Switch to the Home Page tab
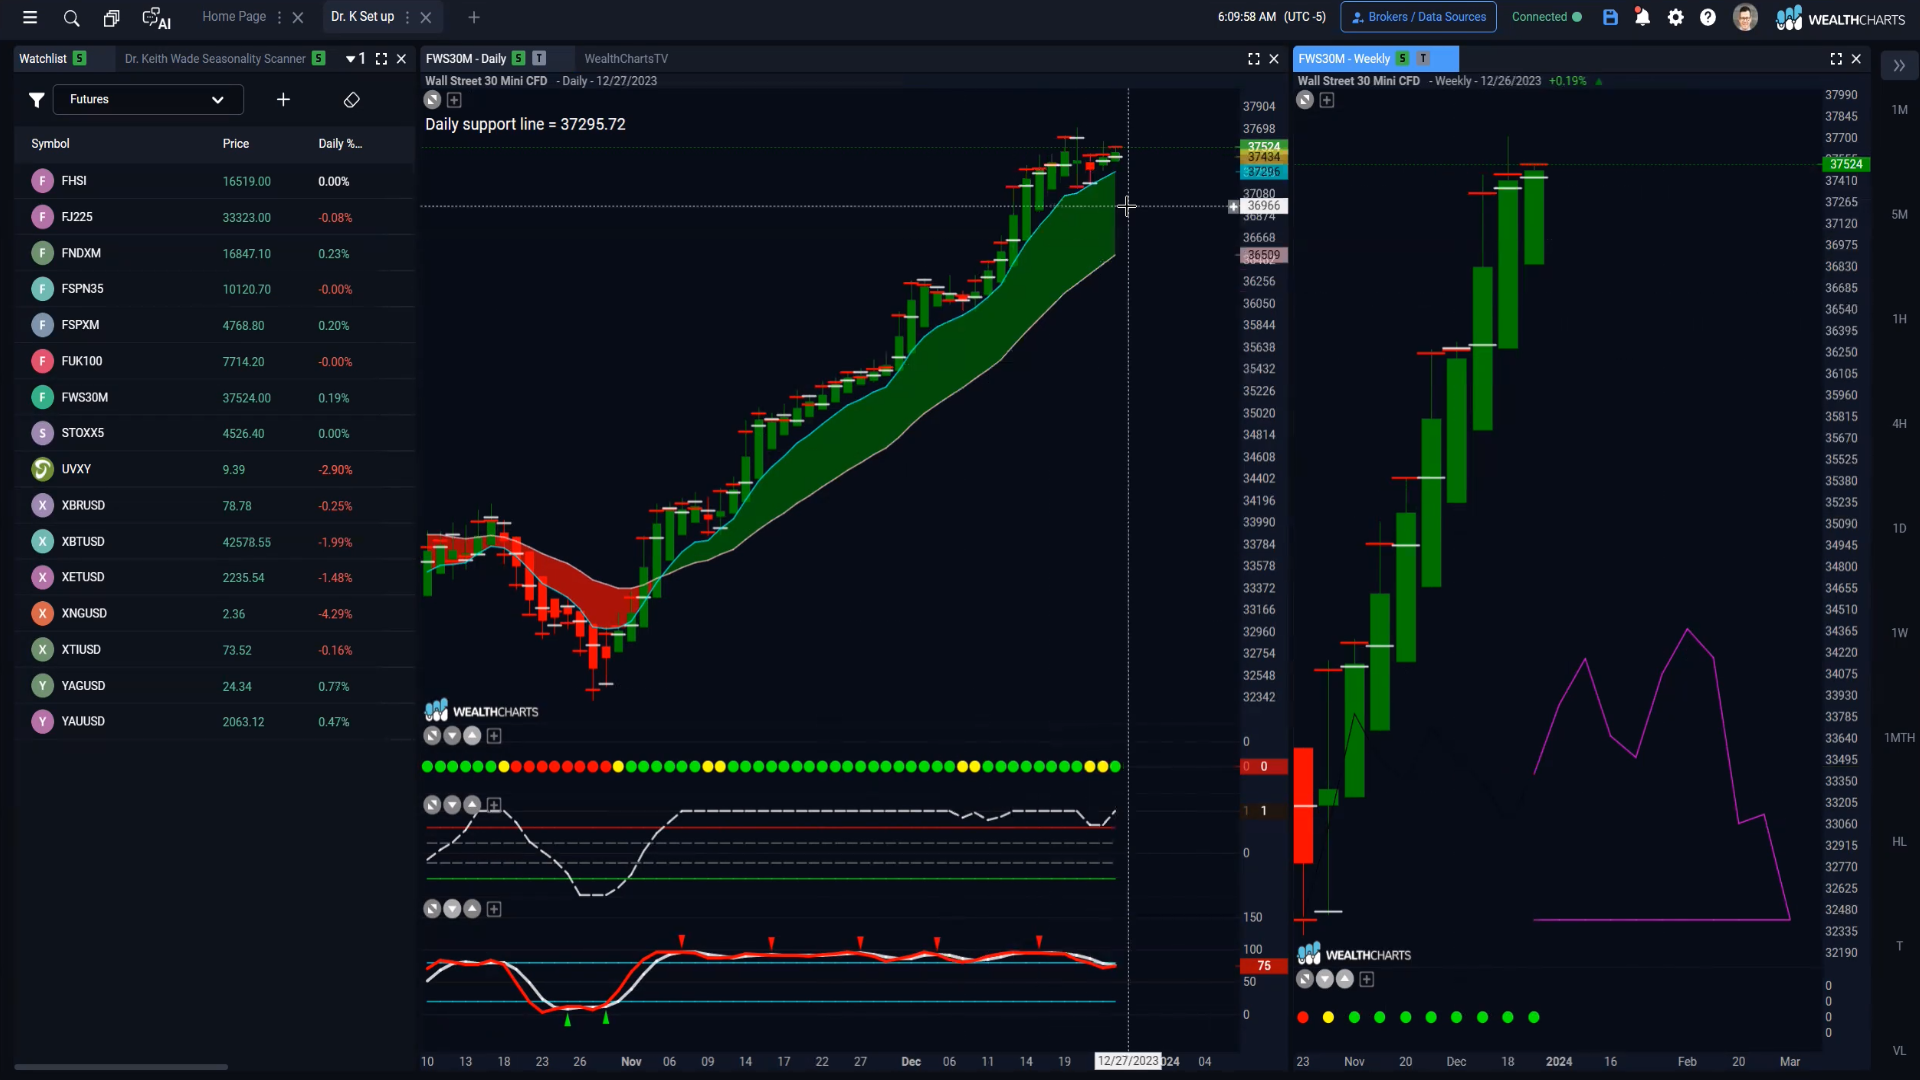1920x1080 pixels. (234, 17)
